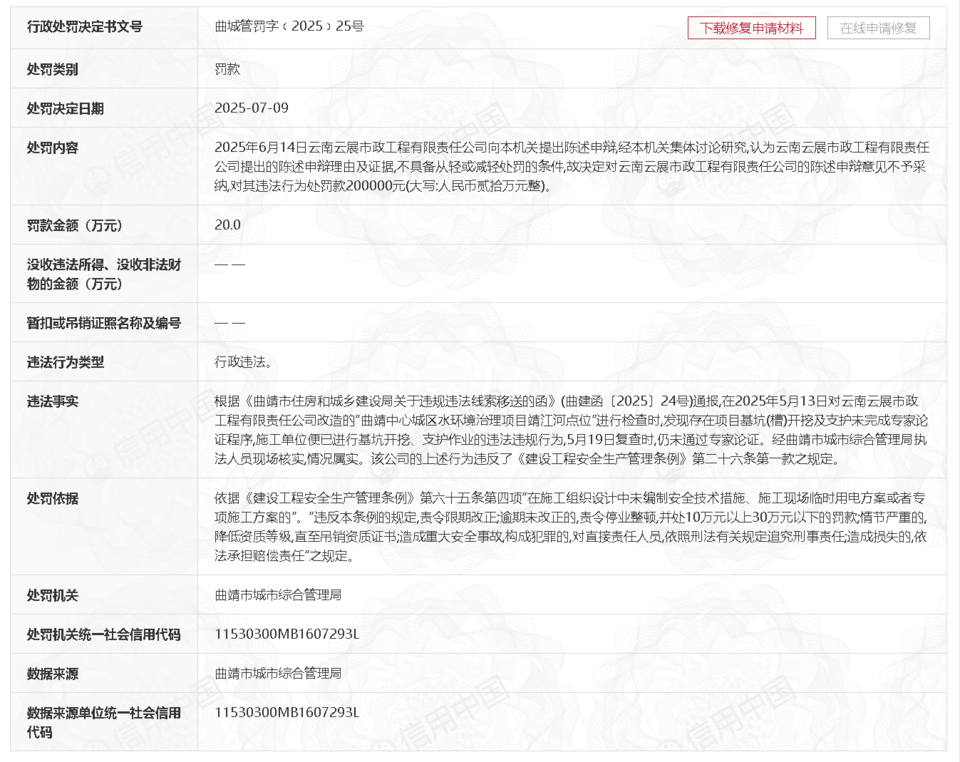Select the document number 曲城管罚字〔2025〕25号
This screenshot has width=960, height=762.
click(x=289, y=27)
